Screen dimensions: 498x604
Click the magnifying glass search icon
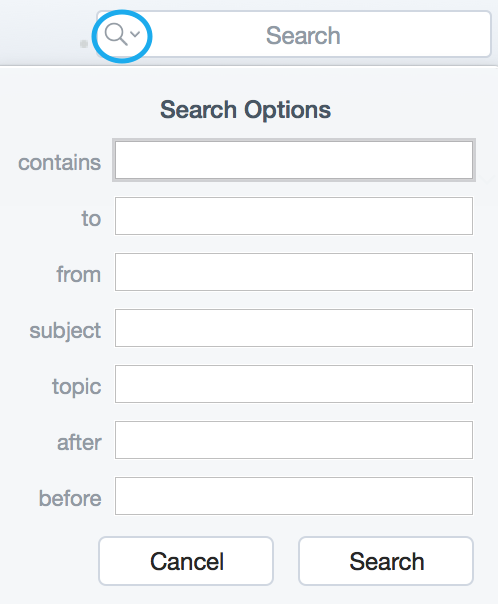(116, 35)
